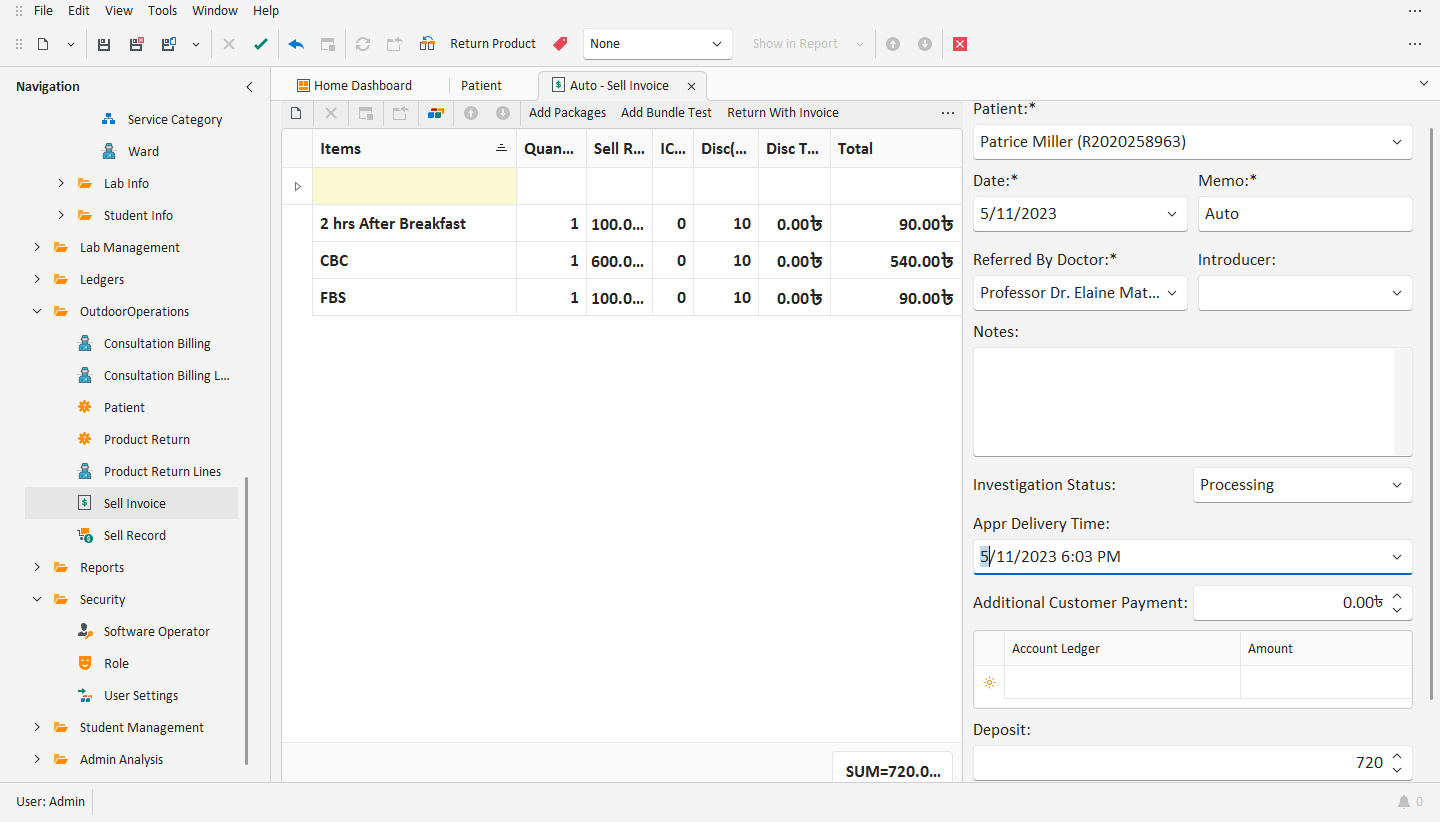
Task: Click the red price tag icon
Action: pos(560,44)
